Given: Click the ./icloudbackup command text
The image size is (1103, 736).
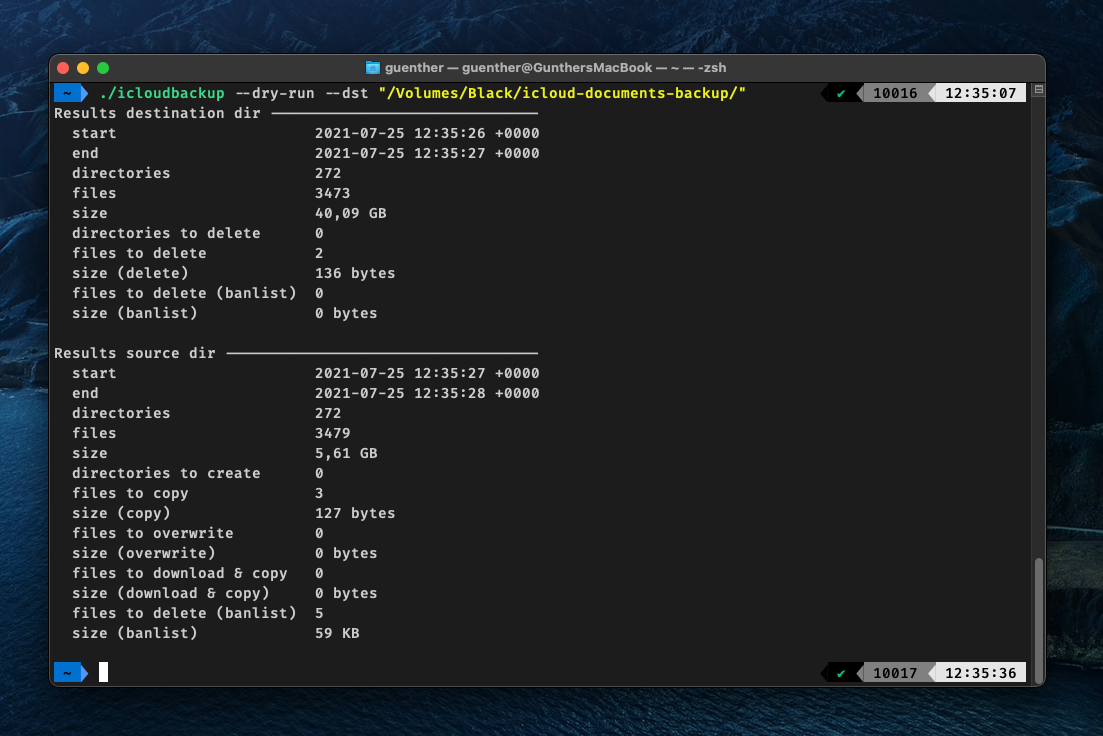Looking at the screenshot, I should 162,93.
